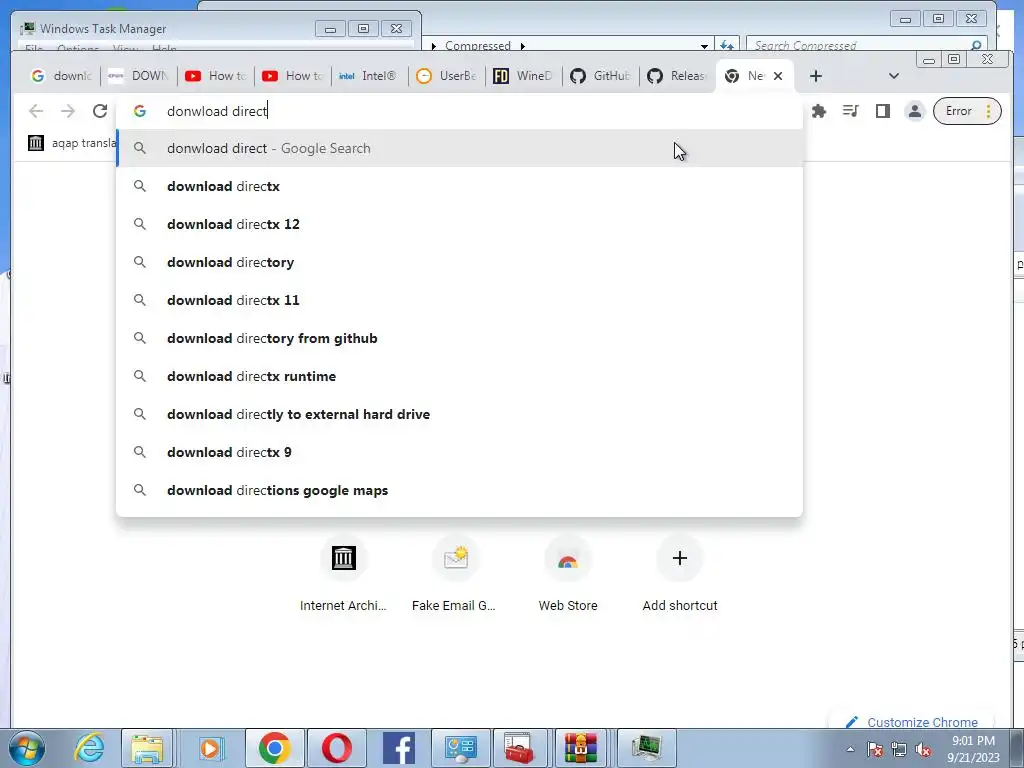The width and height of the screenshot is (1024, 768).
Task: Open Explorer address bar dropdown arrow
Action: (704, 46)
